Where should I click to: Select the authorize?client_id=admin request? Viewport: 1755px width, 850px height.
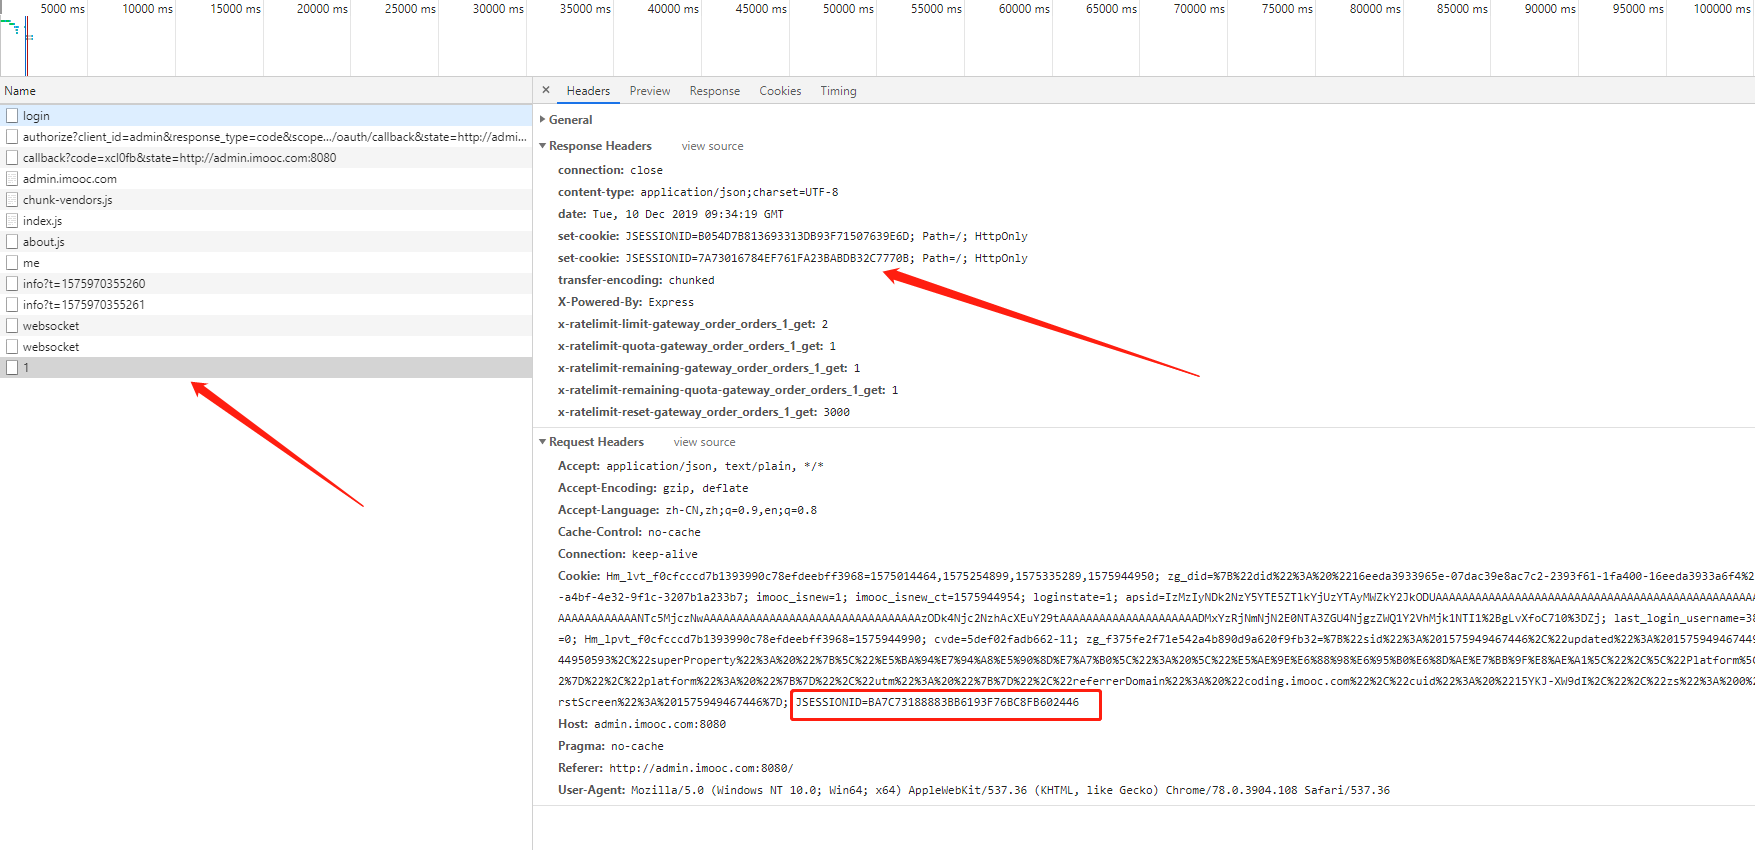(x=266, y=137)
